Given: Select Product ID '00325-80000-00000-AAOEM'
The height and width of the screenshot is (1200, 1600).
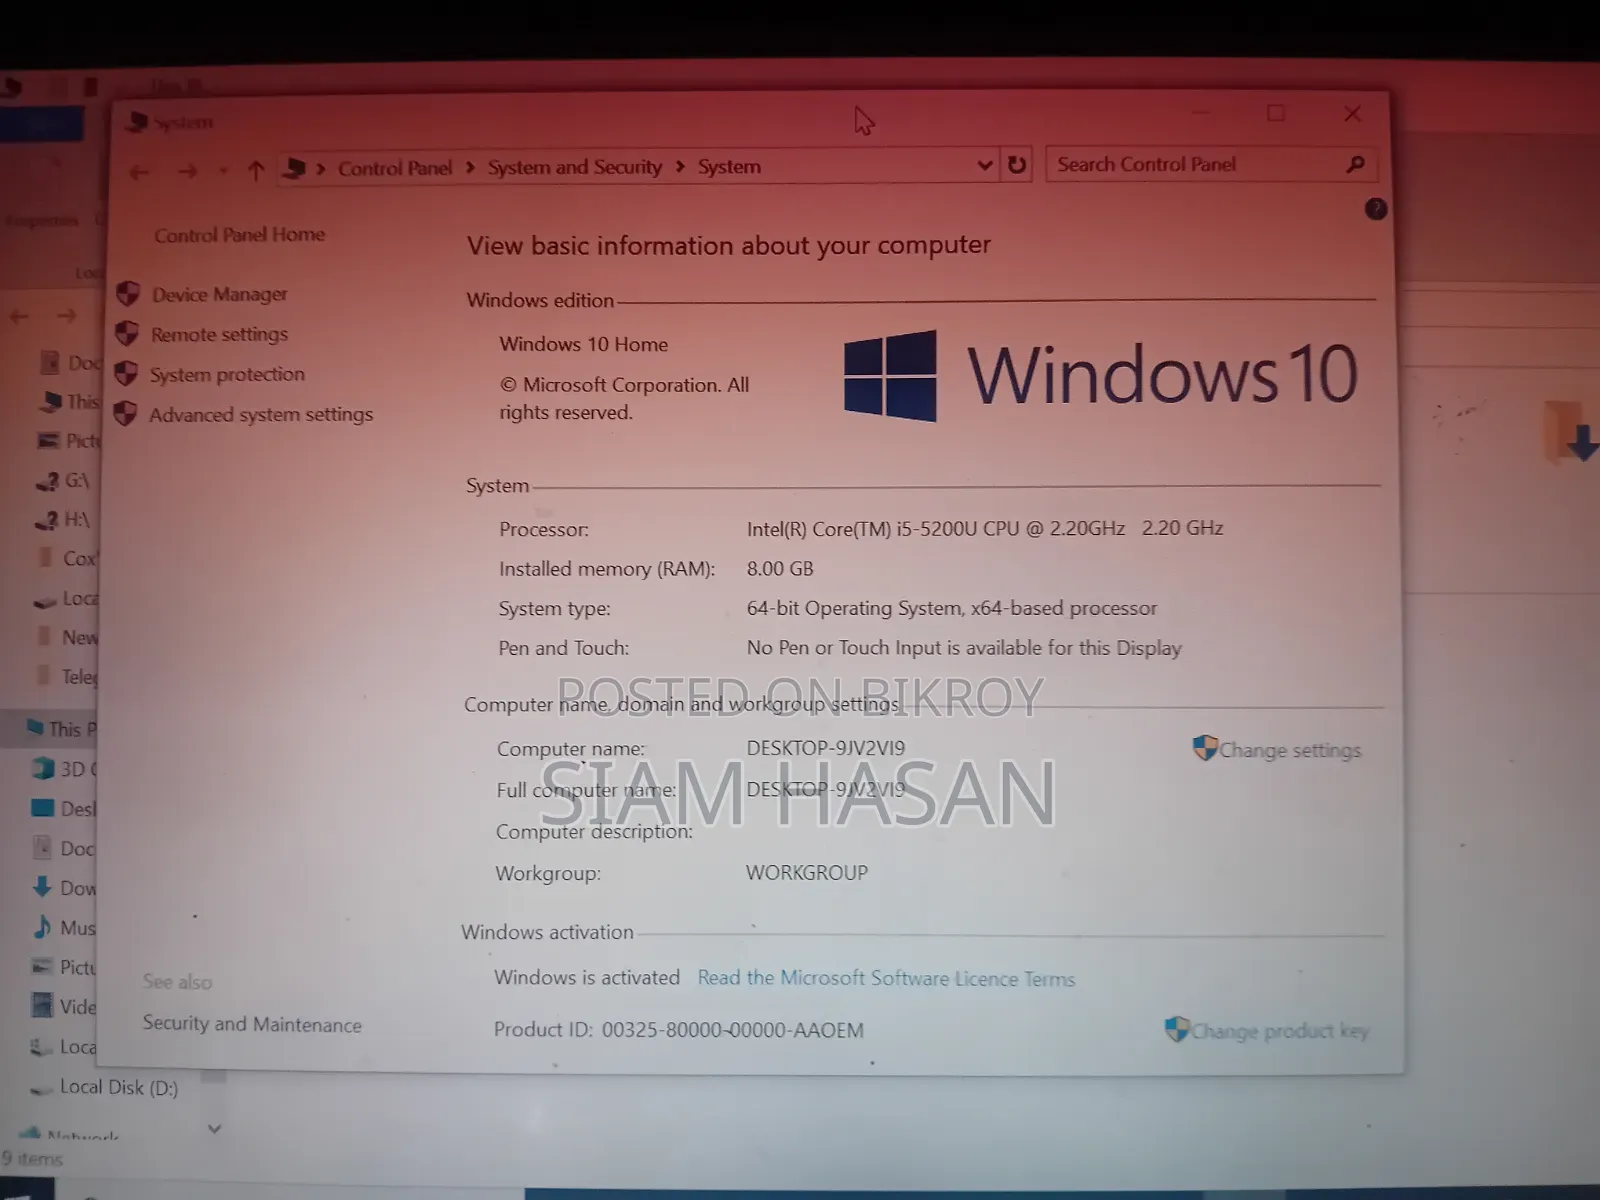Looking at the screenshot, I should click(x=732, y=1030).
